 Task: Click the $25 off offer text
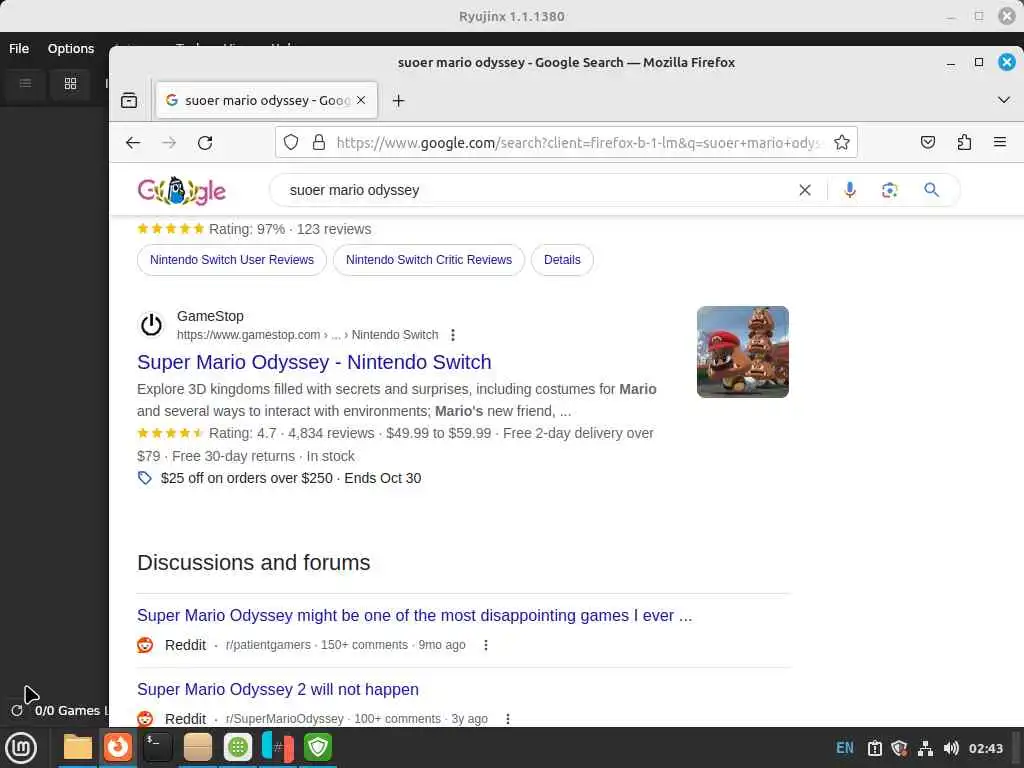291,478
